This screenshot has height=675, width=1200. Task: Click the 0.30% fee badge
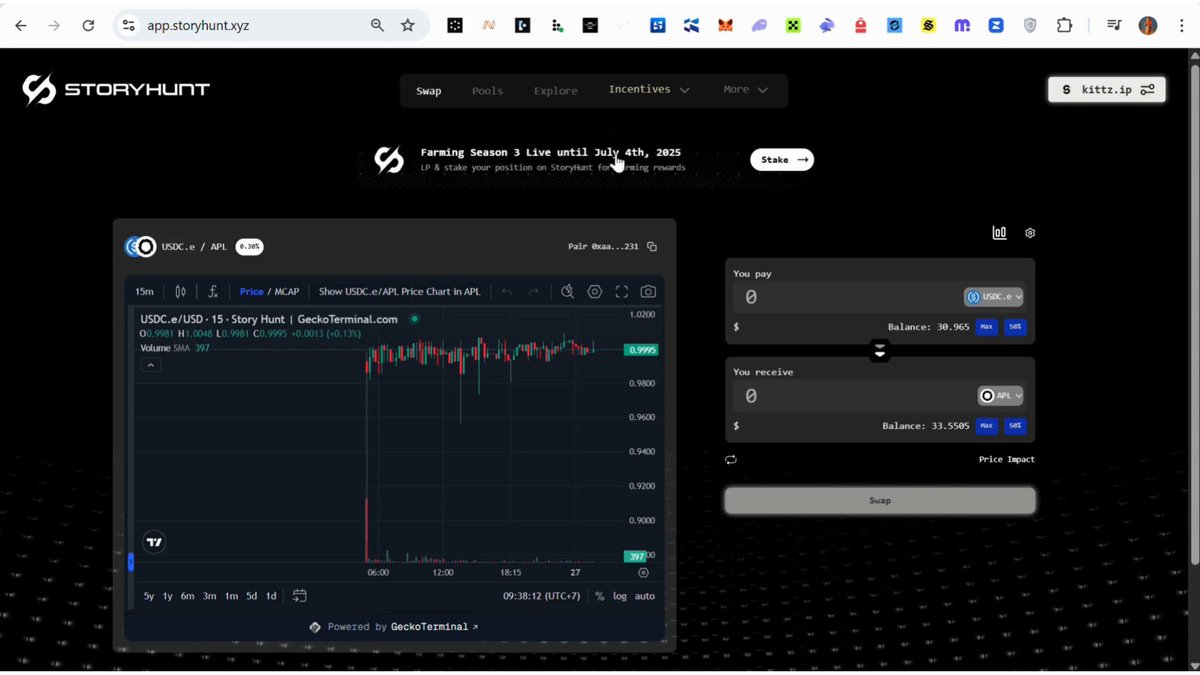(250, 246)
